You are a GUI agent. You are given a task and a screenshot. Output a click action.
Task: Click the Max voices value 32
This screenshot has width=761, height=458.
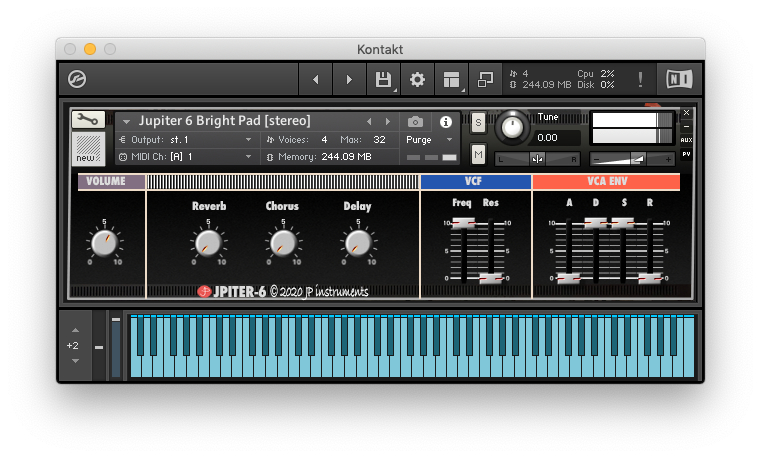click(379, 140)
